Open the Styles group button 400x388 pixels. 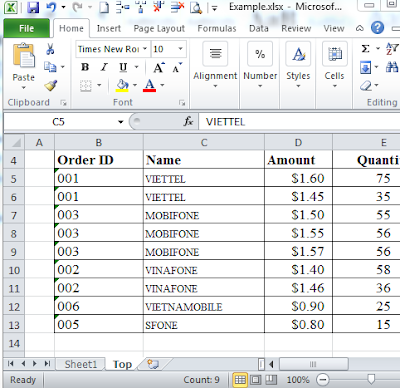(298, 65)
